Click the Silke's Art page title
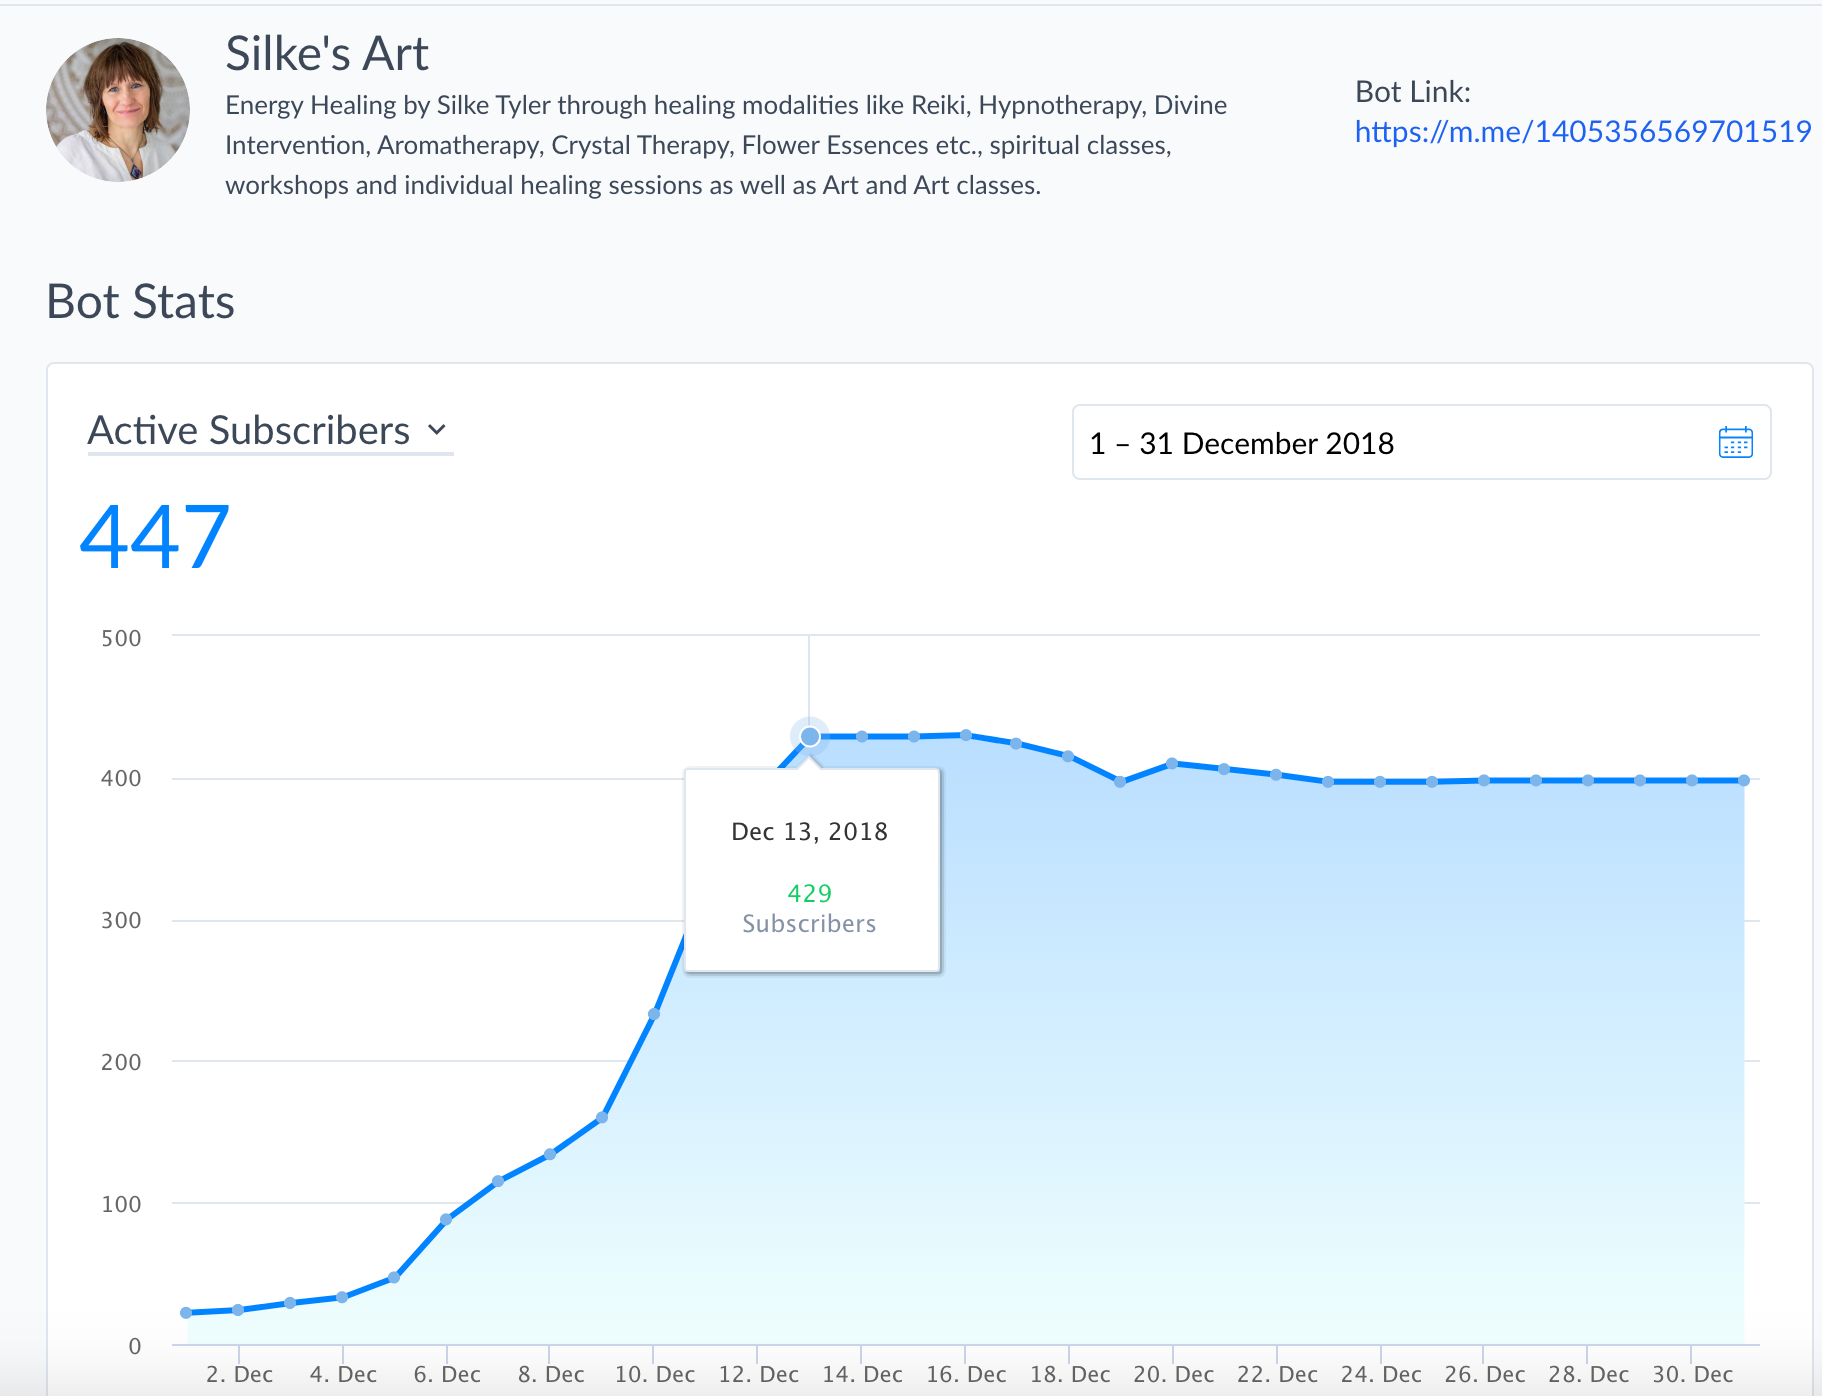This screenshot has height=1396, width=1822. [x=327, y=54]
